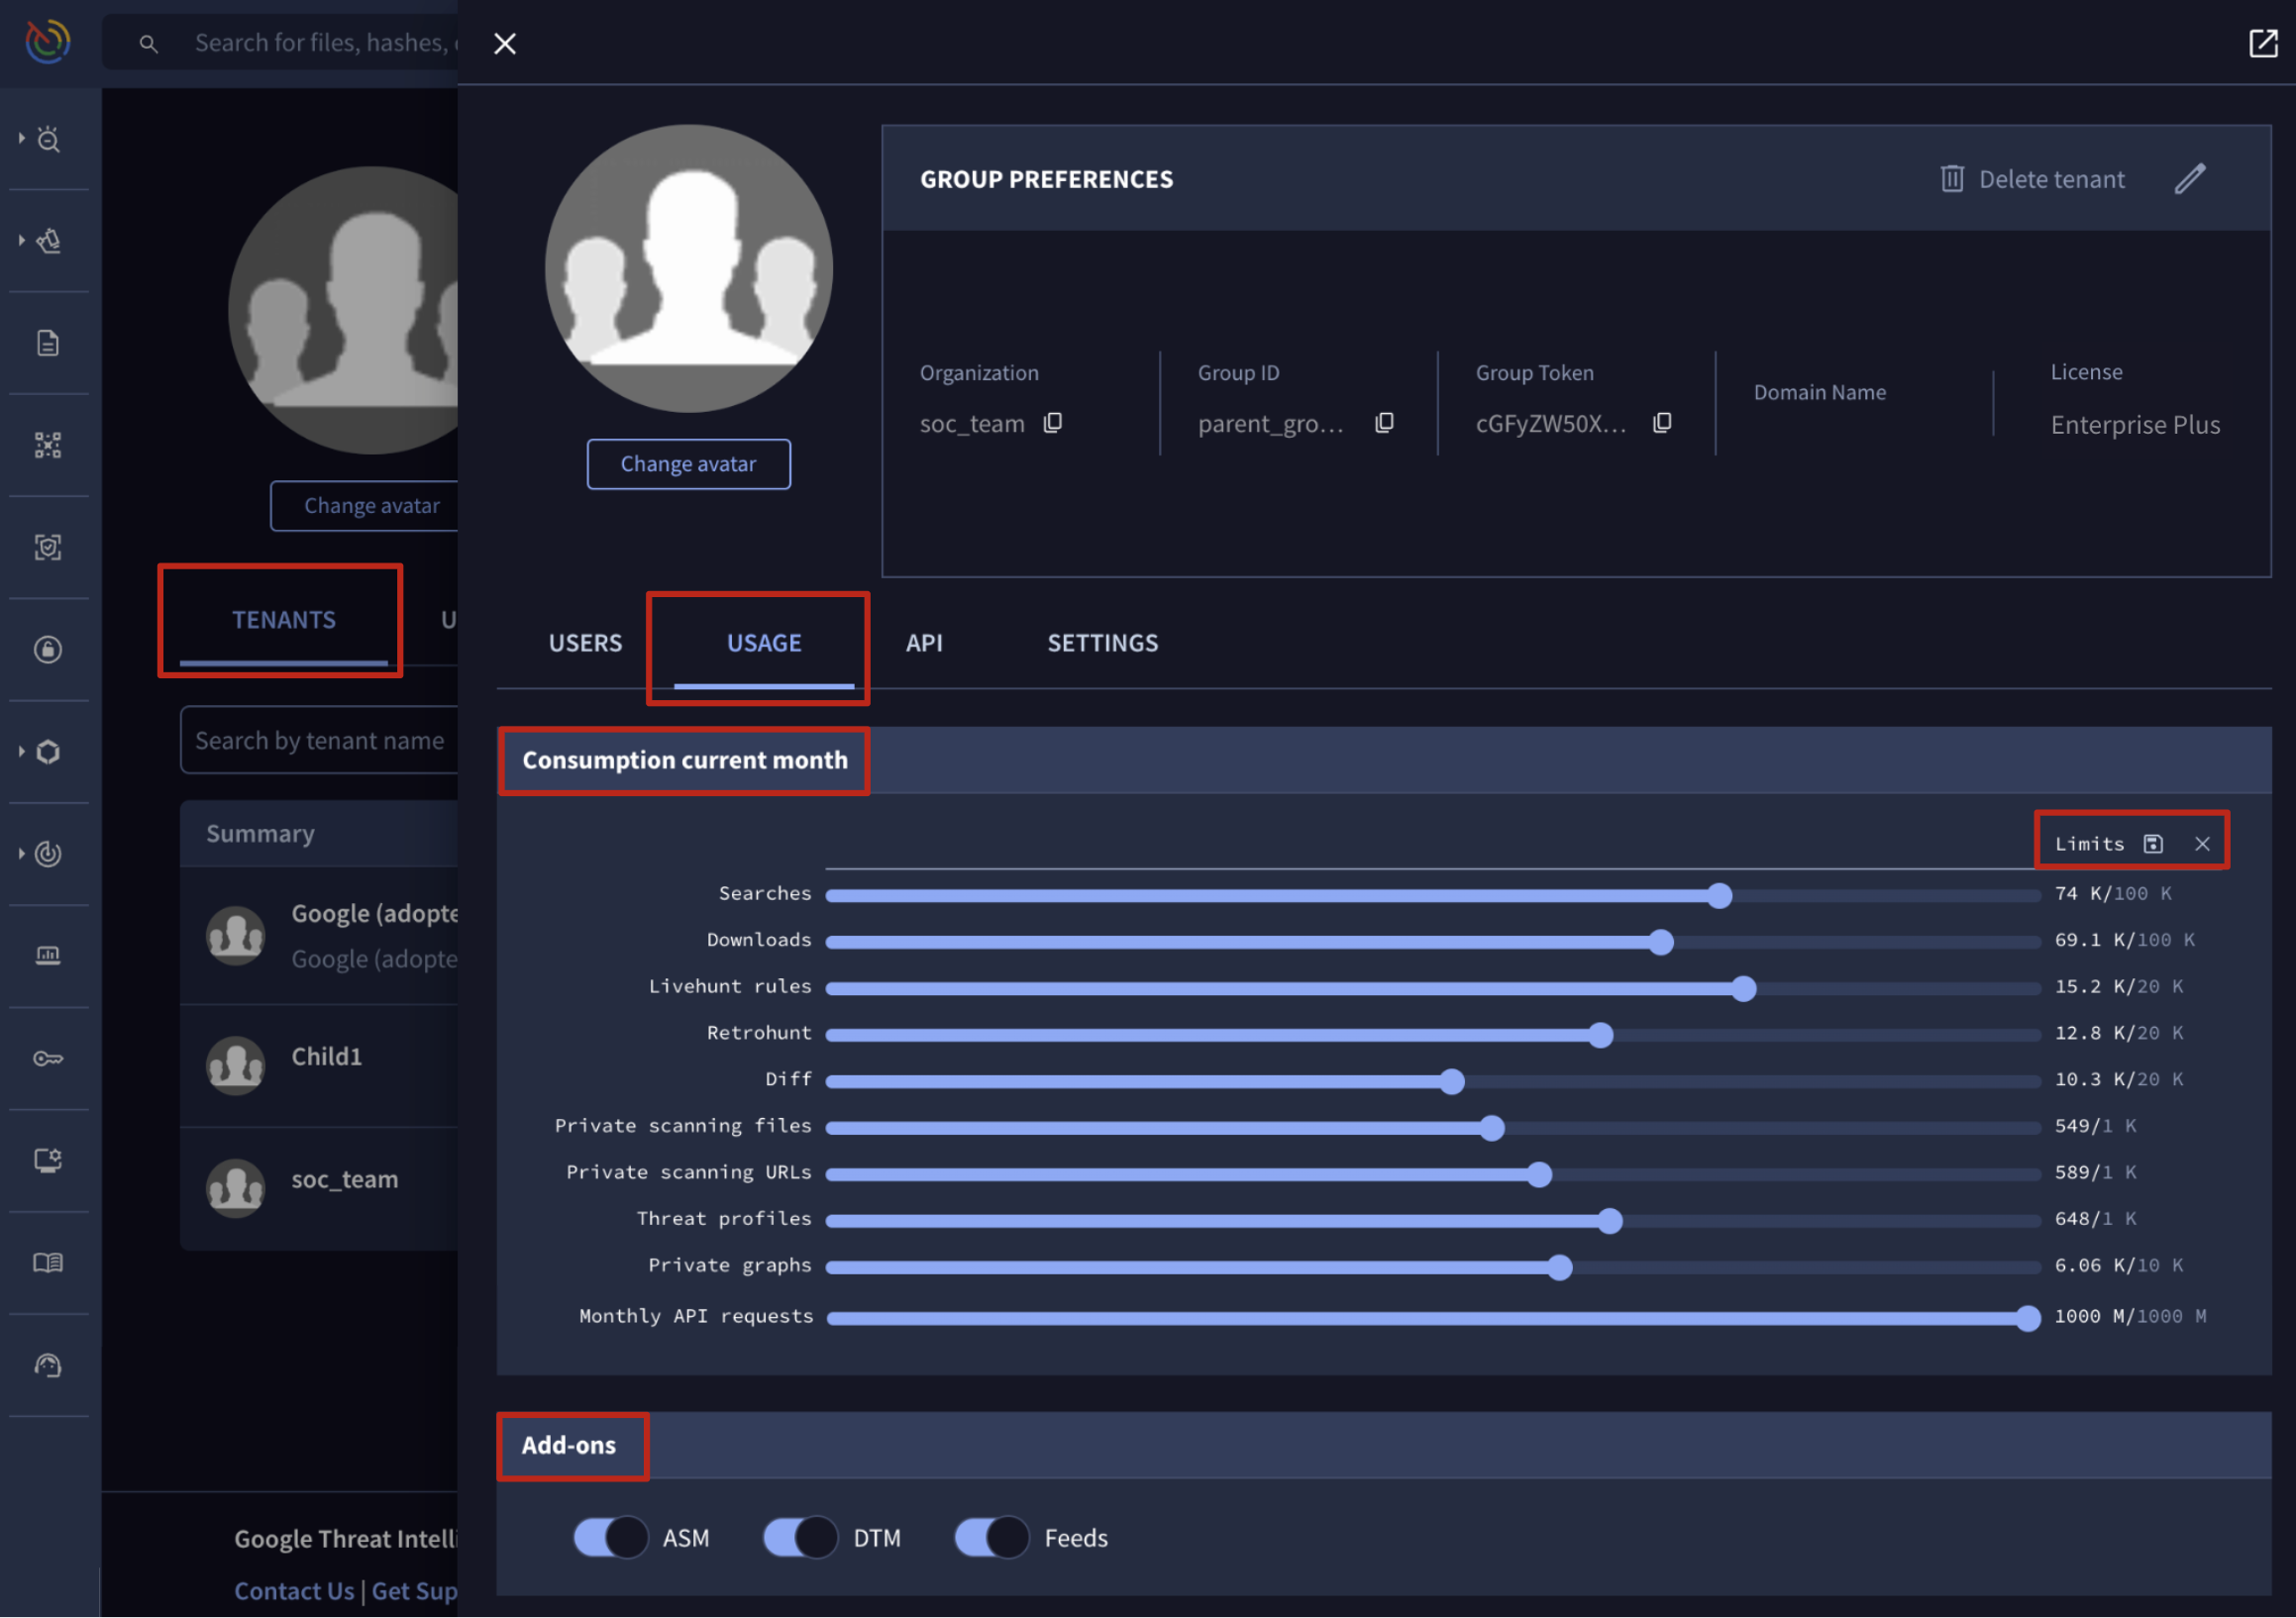Disable the DTM add-on switch
The height and width of the screenshot is (1618, 2296).
[x=801, y=1537]
